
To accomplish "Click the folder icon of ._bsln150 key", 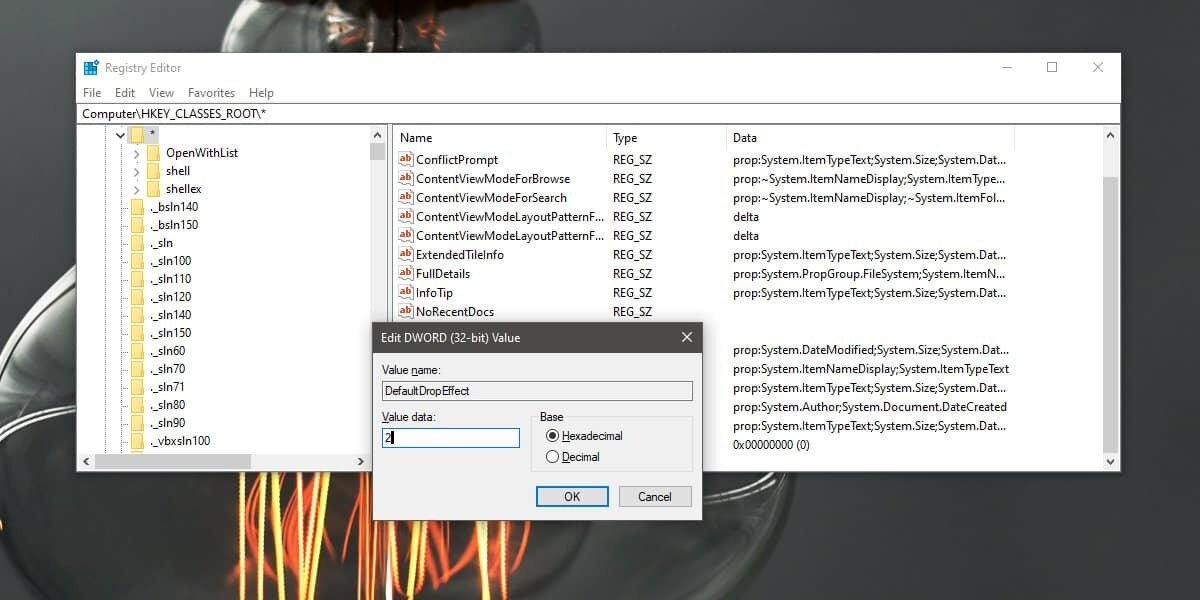I will pyautogui.click(x=137, y=225).
